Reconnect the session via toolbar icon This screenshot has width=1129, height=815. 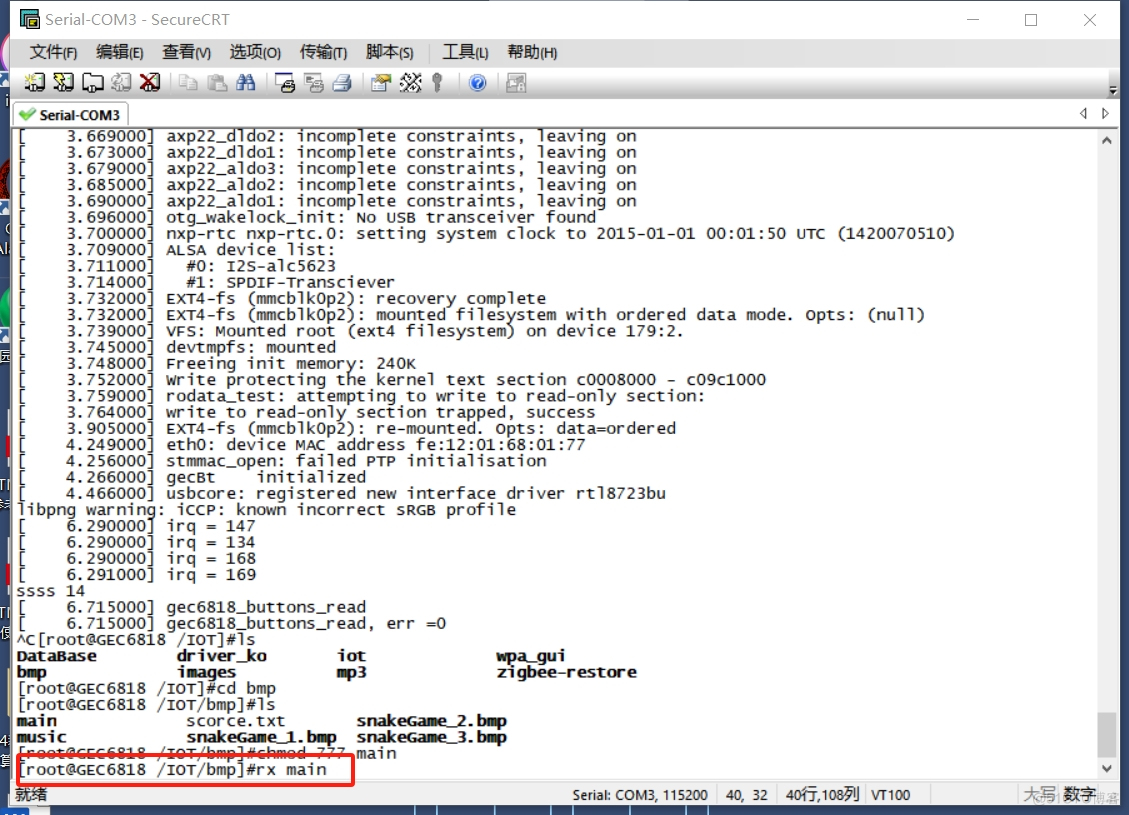pos(121,83)
